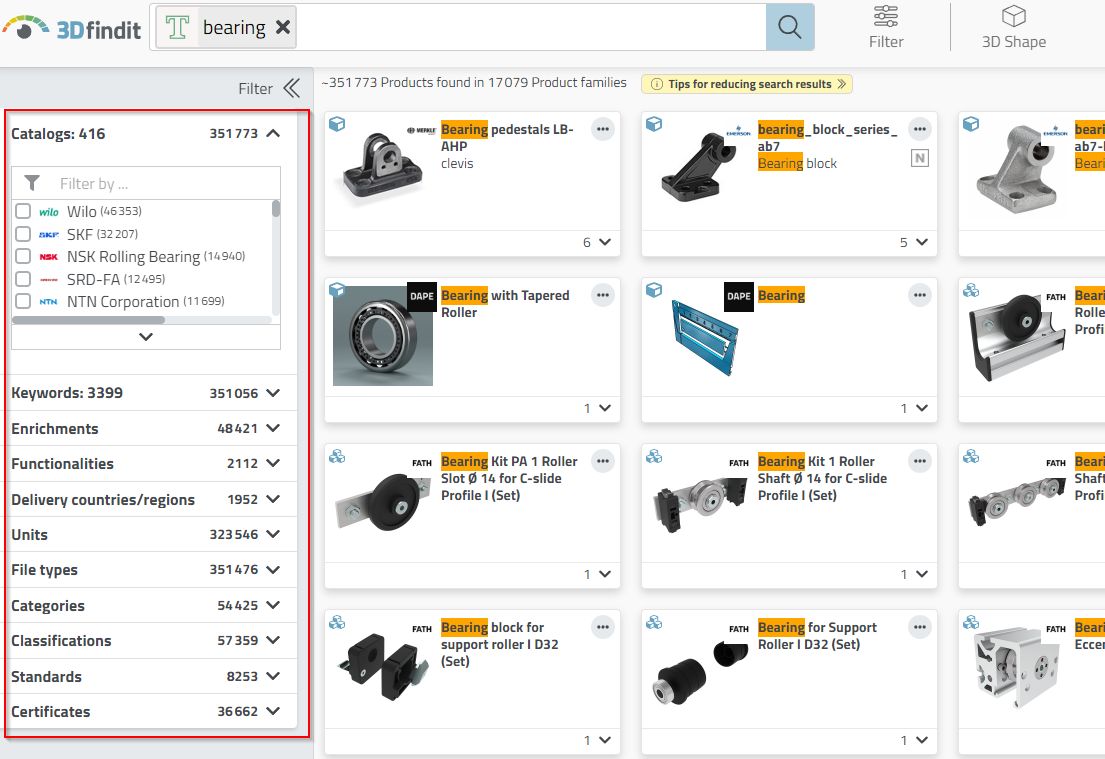Open Tips for reducing search results
Viewport: 1105px width, 759px height.
(x=747, y=84)
